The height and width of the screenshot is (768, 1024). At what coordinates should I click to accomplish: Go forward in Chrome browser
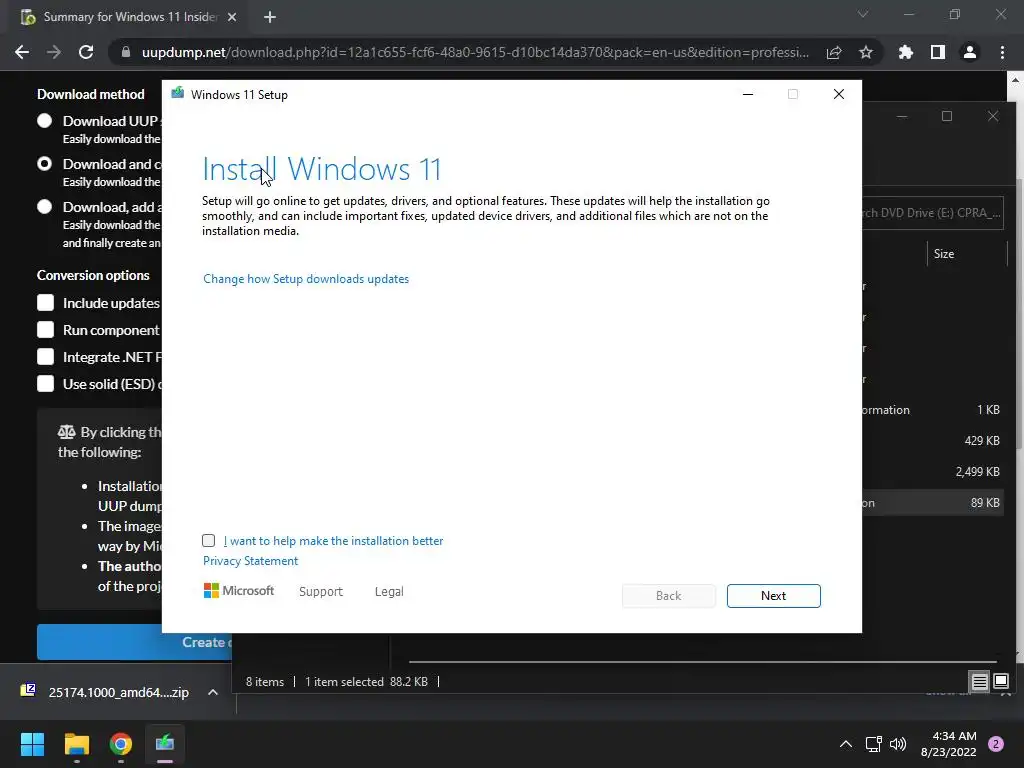54,52
